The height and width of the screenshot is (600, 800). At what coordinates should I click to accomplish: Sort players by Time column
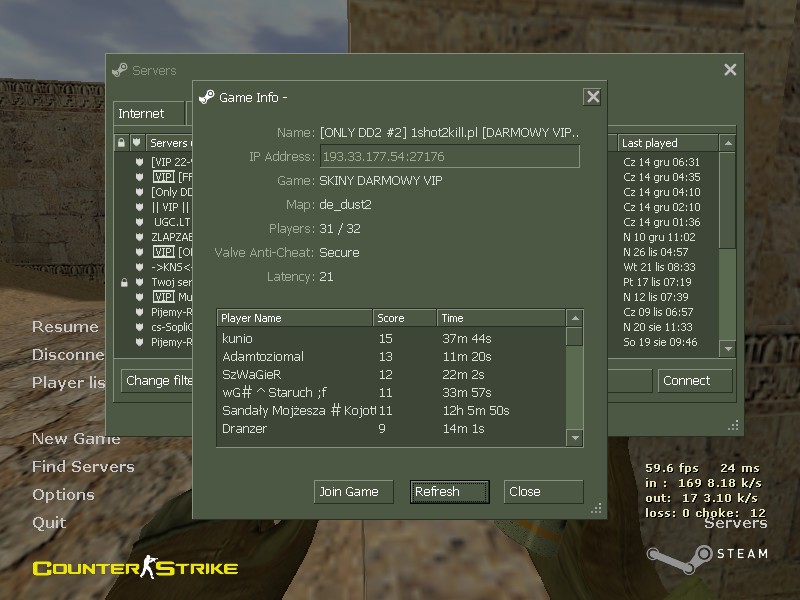(501, 318)
